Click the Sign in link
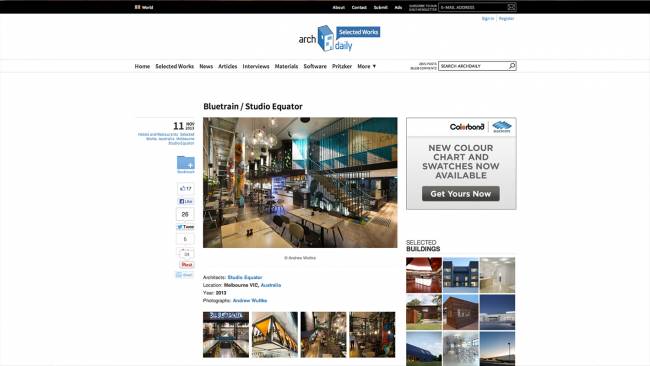Image resolution: width=650 pixels, height=366 pixels. pyautogui.click(x=488, y=19)
